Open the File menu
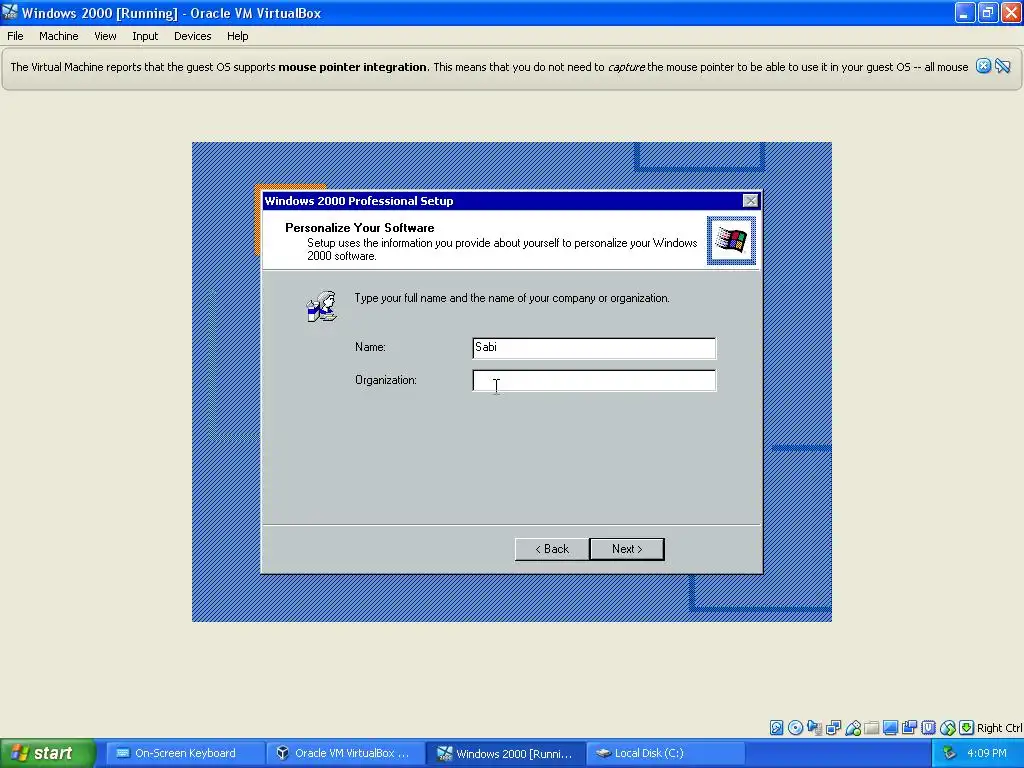The height and width of the screenshot is (768, 1024). (15, 36)
